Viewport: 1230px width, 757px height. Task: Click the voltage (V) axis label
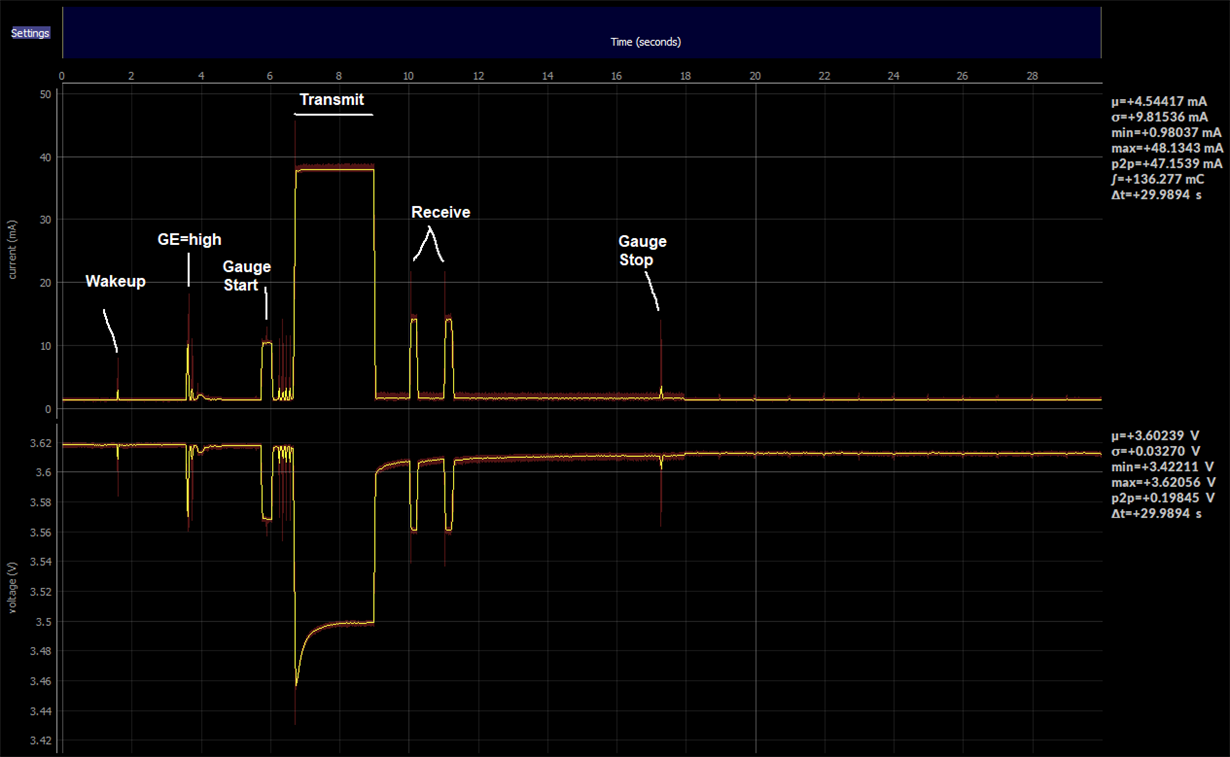[x=14, y=587]
